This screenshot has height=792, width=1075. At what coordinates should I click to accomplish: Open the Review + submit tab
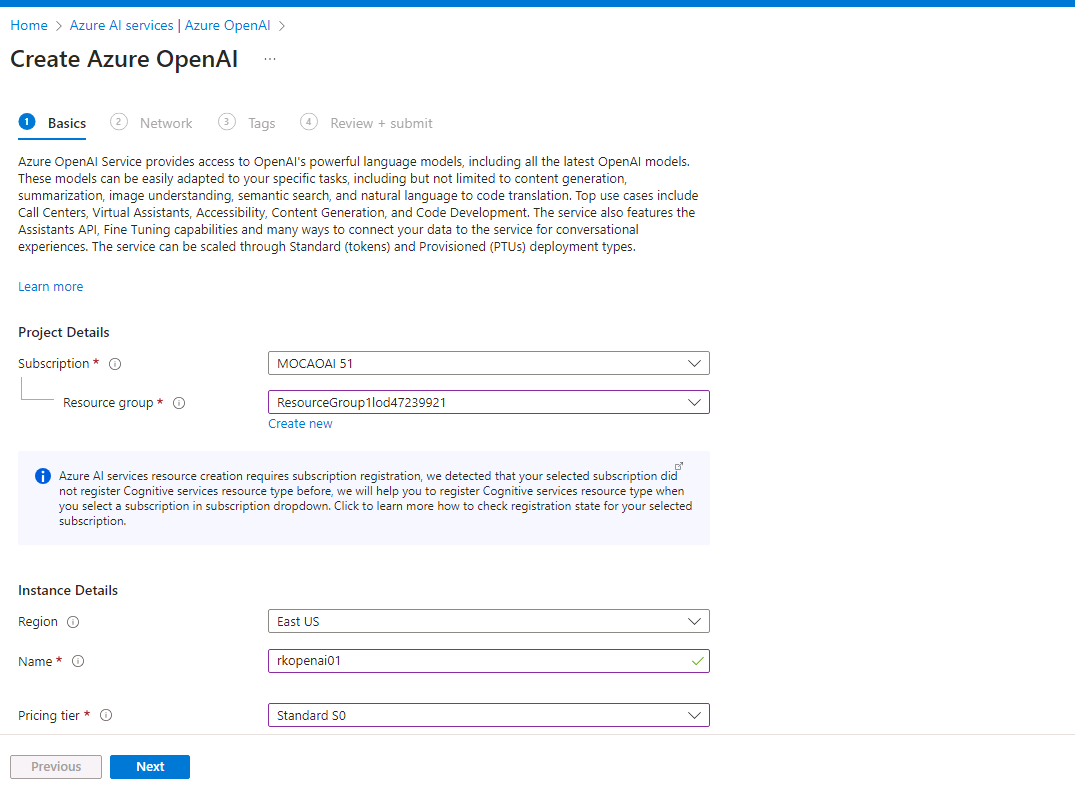(x=381, y=123)
